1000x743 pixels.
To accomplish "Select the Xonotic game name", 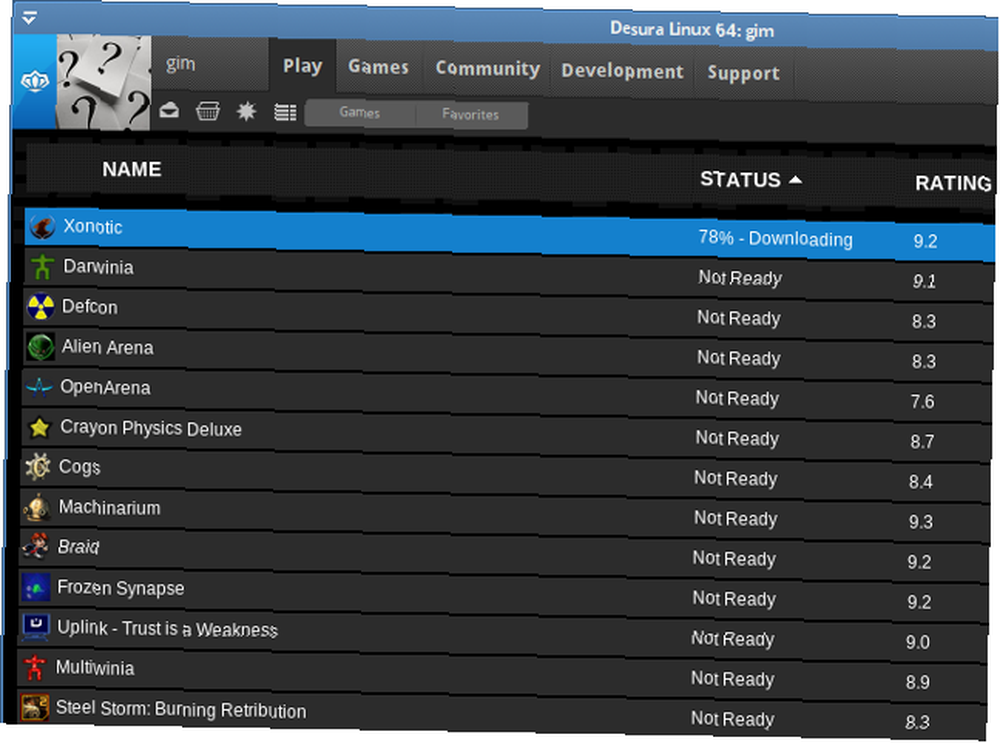I will [x=92, y=226].
